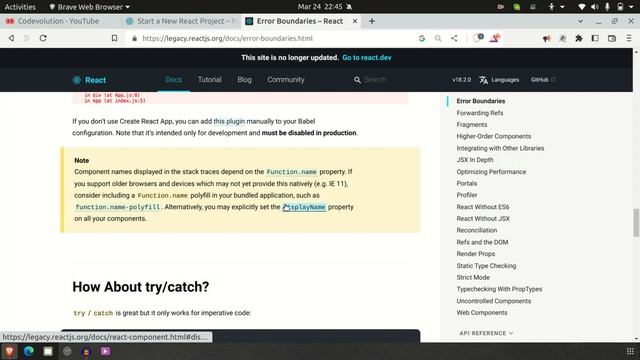Viewport: 640px width, 360px height.
Task: Click the page vertical scrollbar thumb
Action: point(636,222)
